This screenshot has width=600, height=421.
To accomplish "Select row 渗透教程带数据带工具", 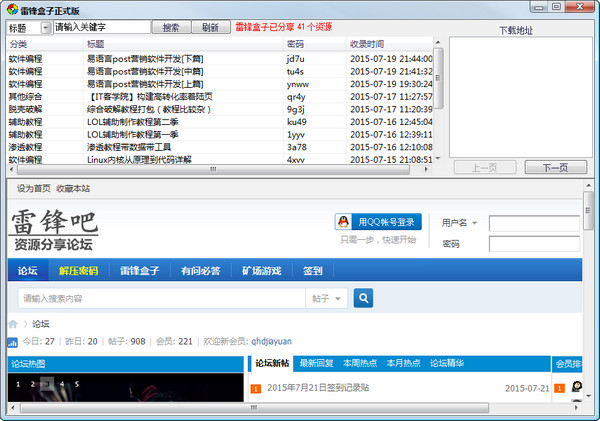I will pos(220,147).
